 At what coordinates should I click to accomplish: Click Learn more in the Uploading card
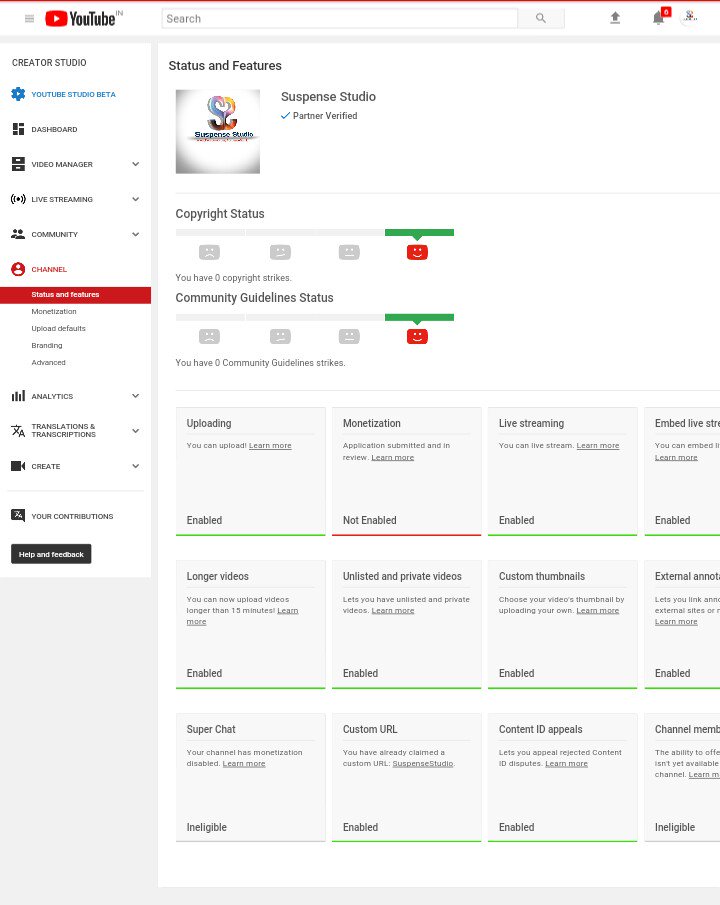click(x=270, y=446)
